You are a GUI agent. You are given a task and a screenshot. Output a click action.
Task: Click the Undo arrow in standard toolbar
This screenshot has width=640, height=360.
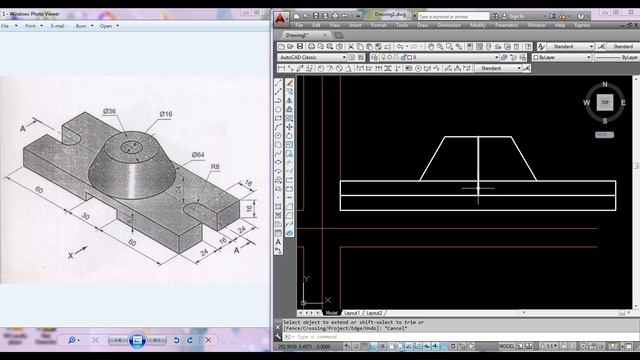[x=400, y=47]
